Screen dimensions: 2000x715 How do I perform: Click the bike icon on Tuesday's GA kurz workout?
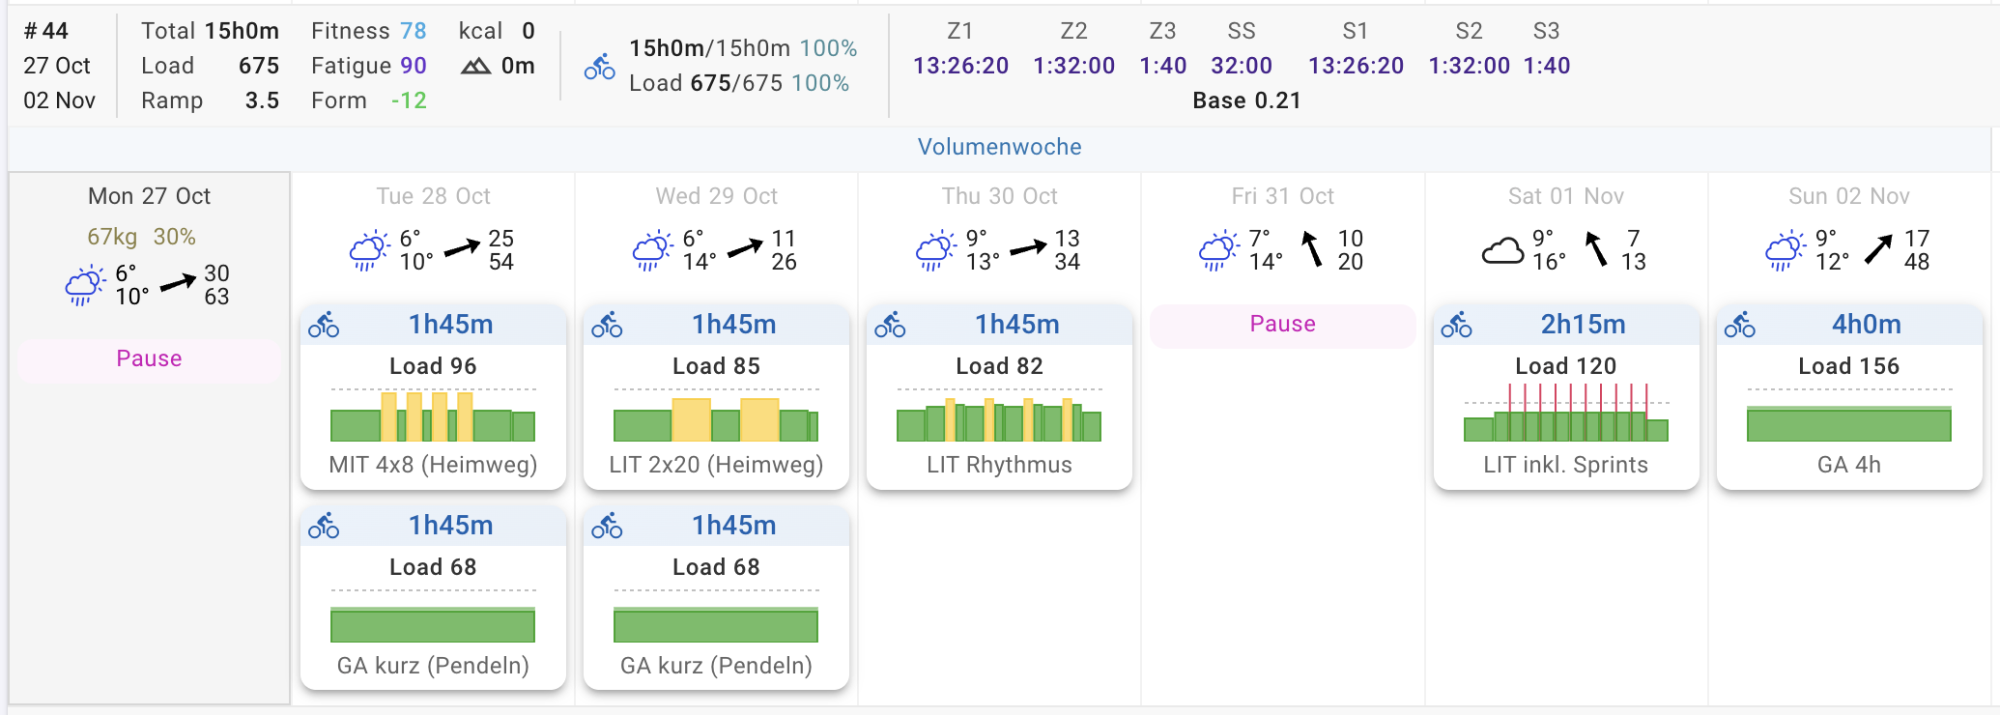pos(323,526)
